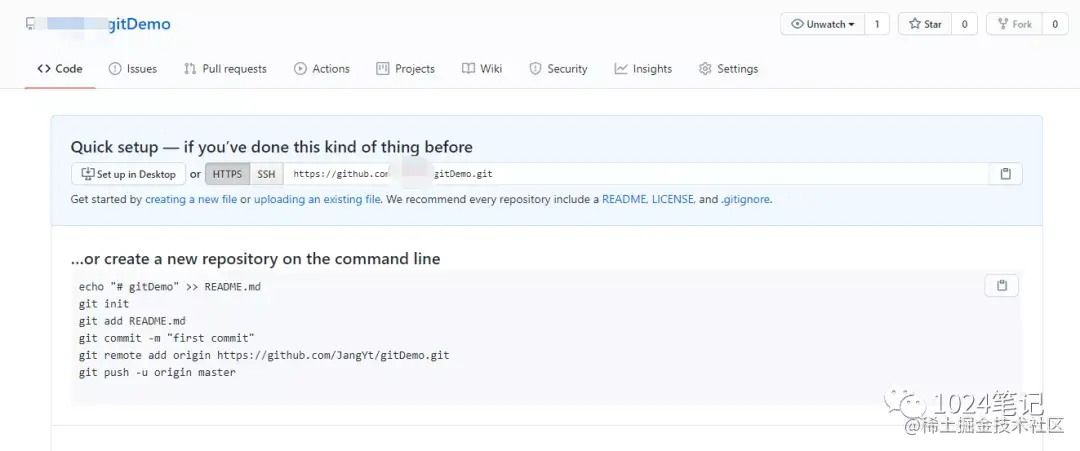Open the Pull requests tab
The height and width of the screenshot is (451, 1080).
tap(225, 69)
